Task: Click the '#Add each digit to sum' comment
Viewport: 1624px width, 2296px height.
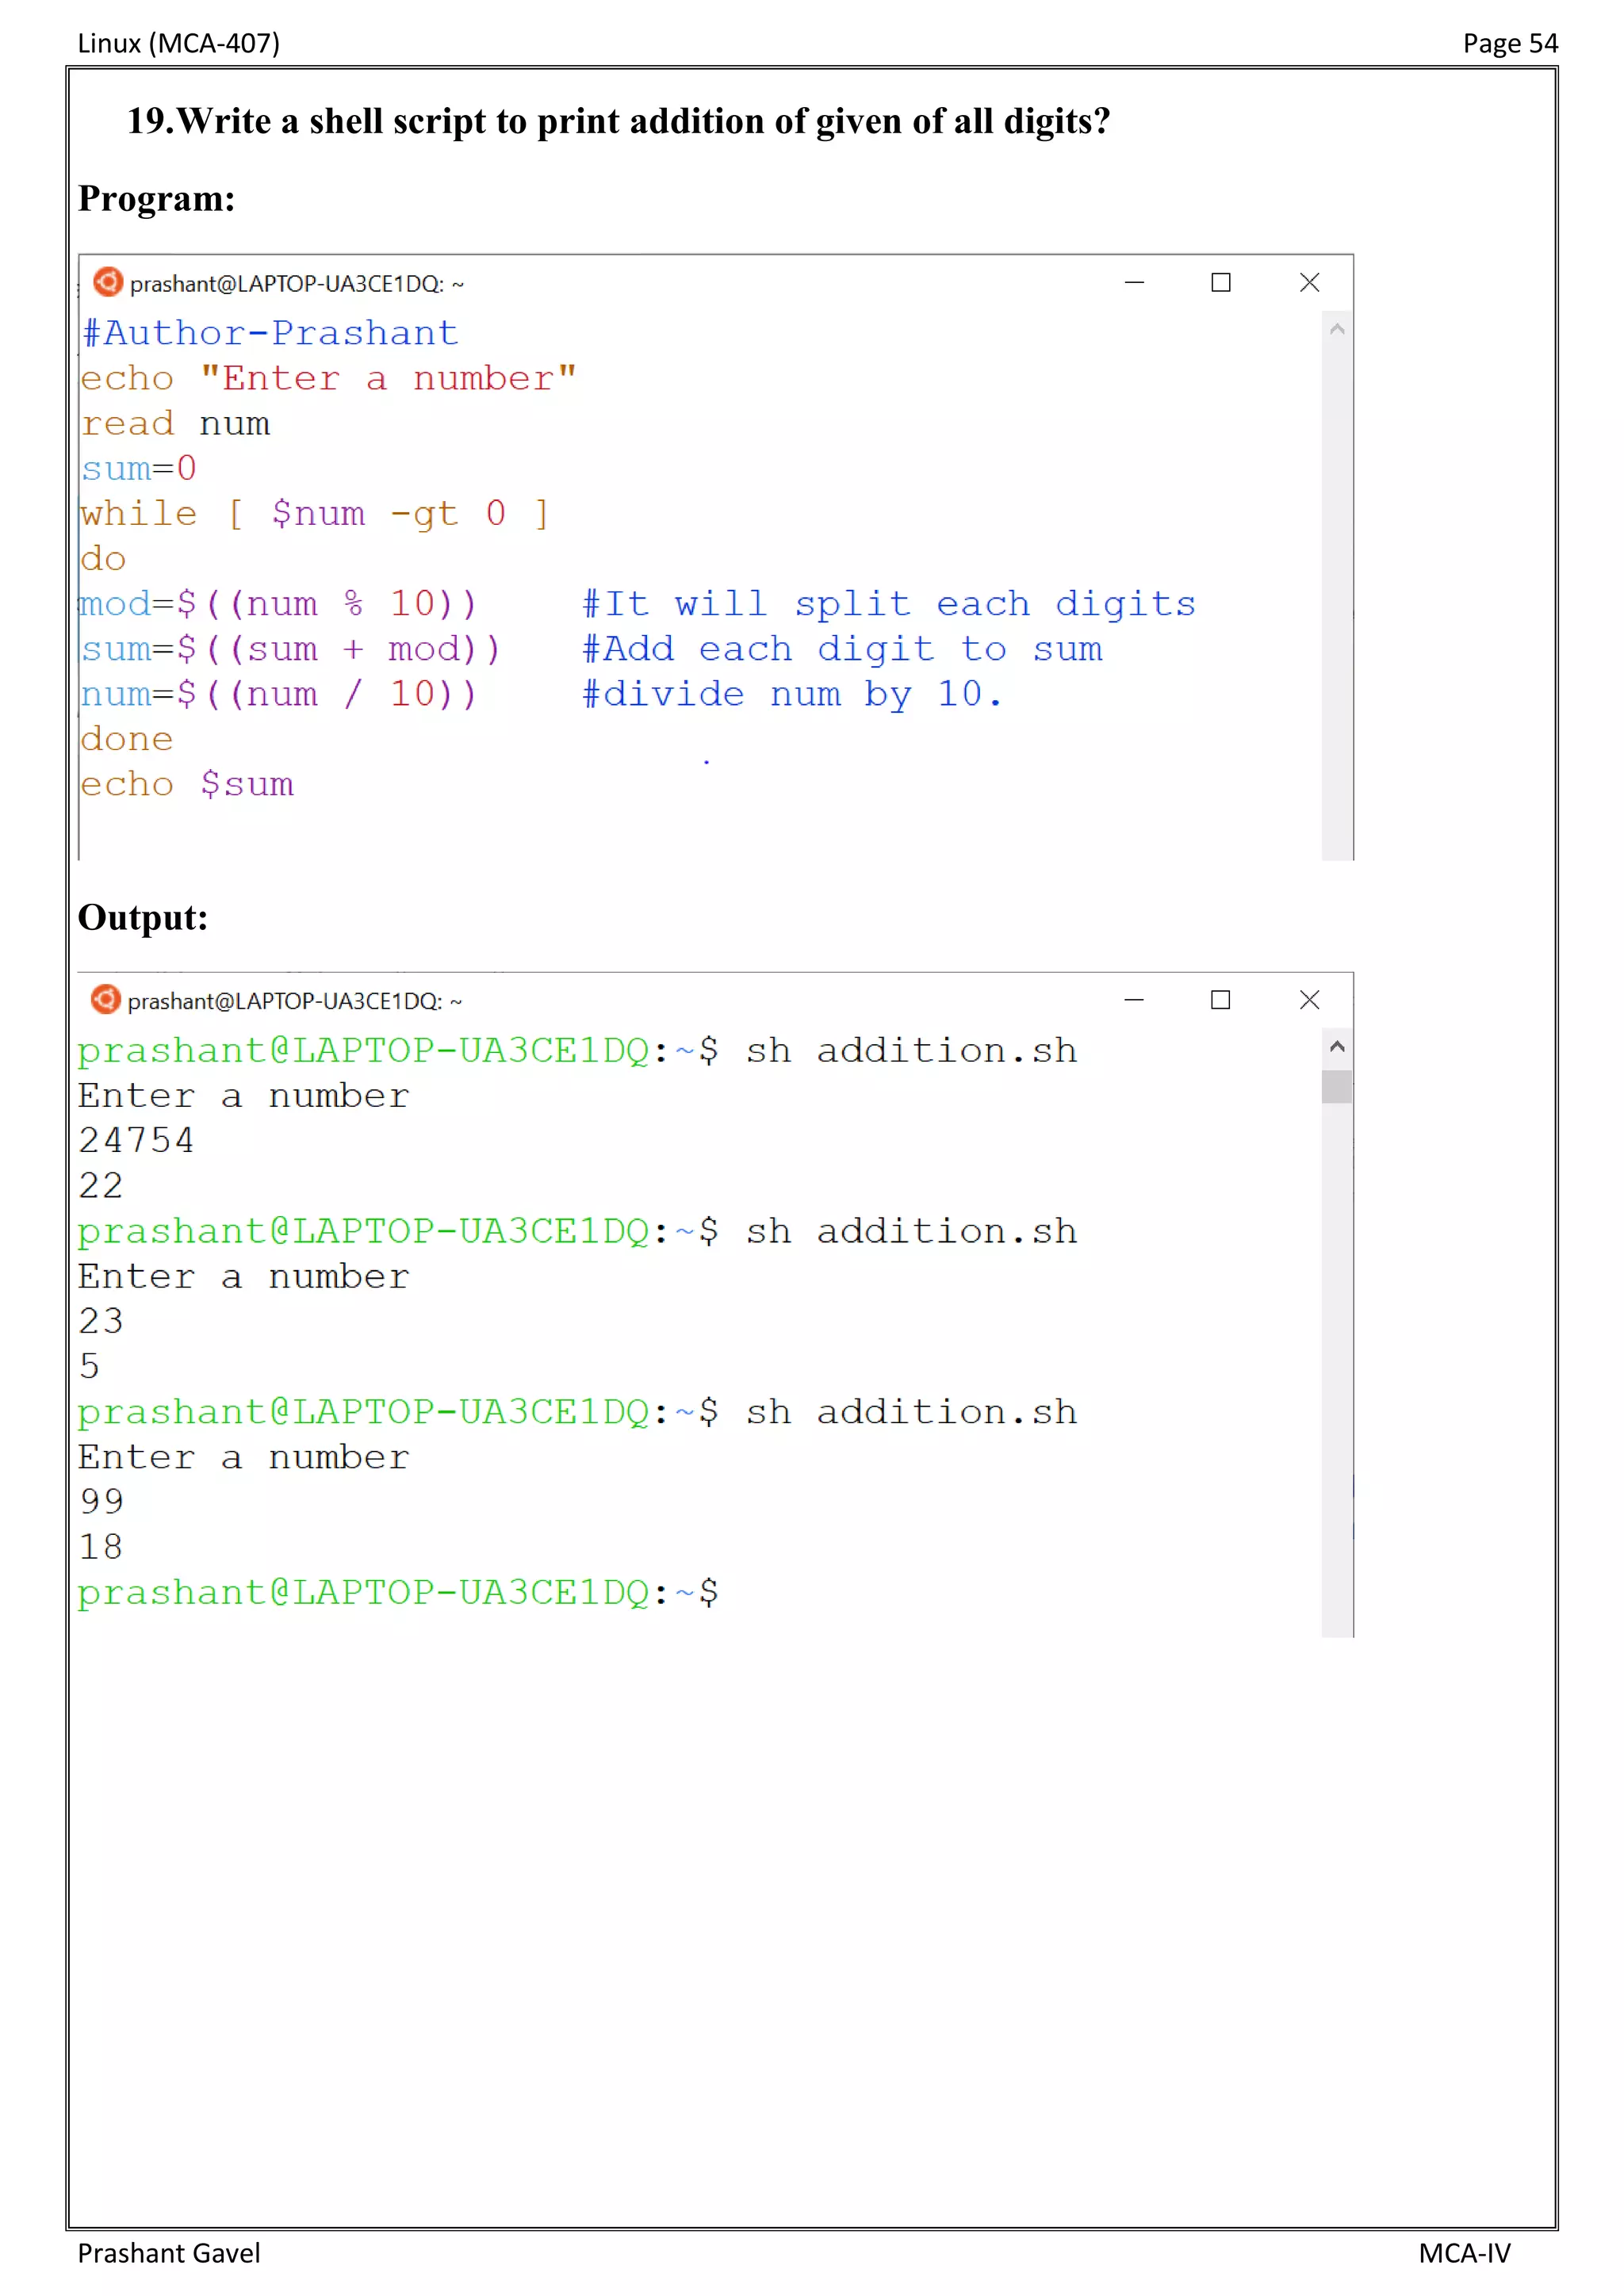Action: (x=842, y=650)
